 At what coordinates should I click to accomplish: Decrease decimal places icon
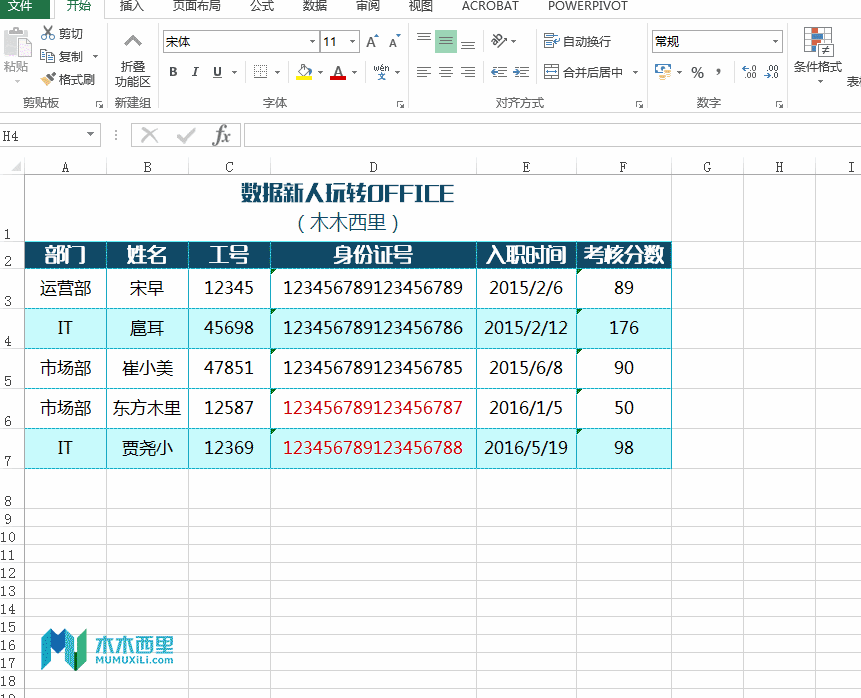pos(771,72)
